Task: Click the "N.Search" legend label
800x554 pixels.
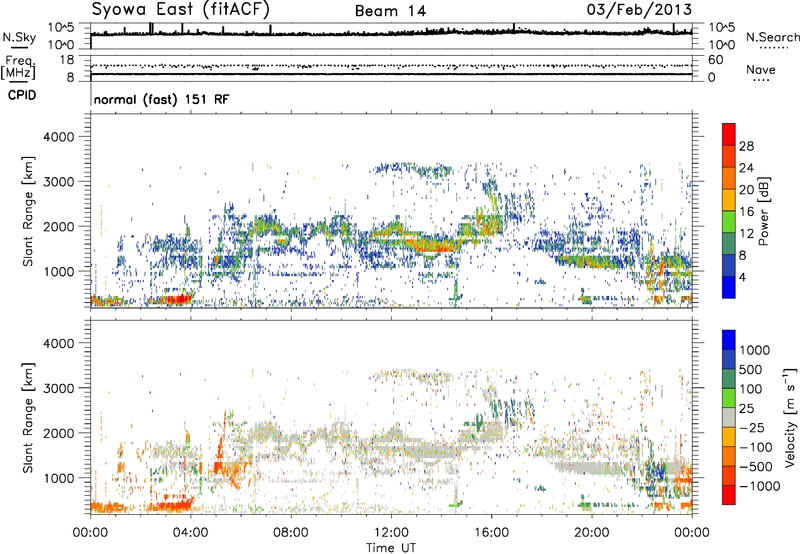Action: [x=772, y=38]
